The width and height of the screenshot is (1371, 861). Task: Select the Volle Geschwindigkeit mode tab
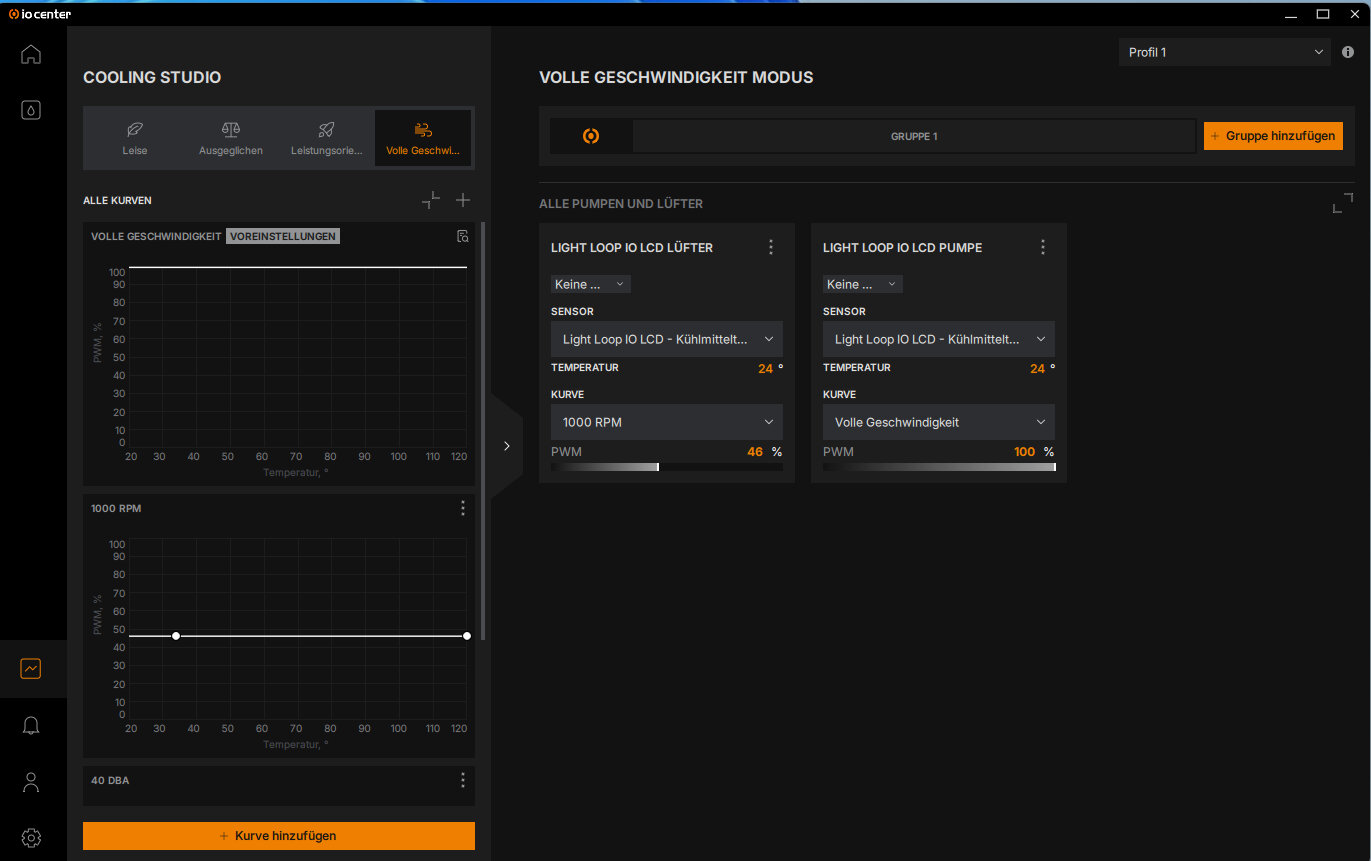423,138
